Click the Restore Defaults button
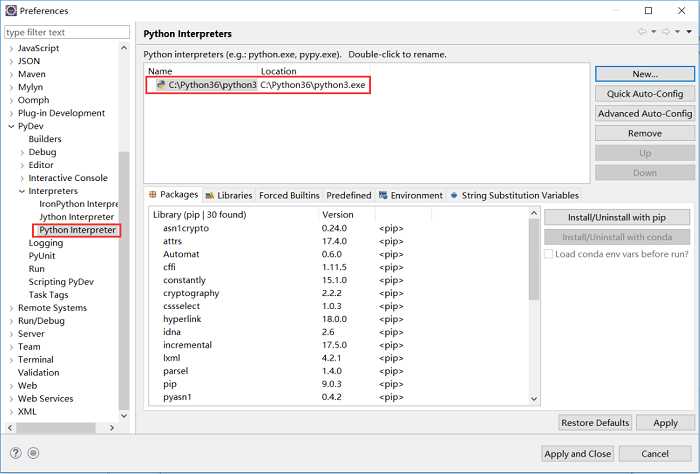700x474 pixels. [595, 423]
